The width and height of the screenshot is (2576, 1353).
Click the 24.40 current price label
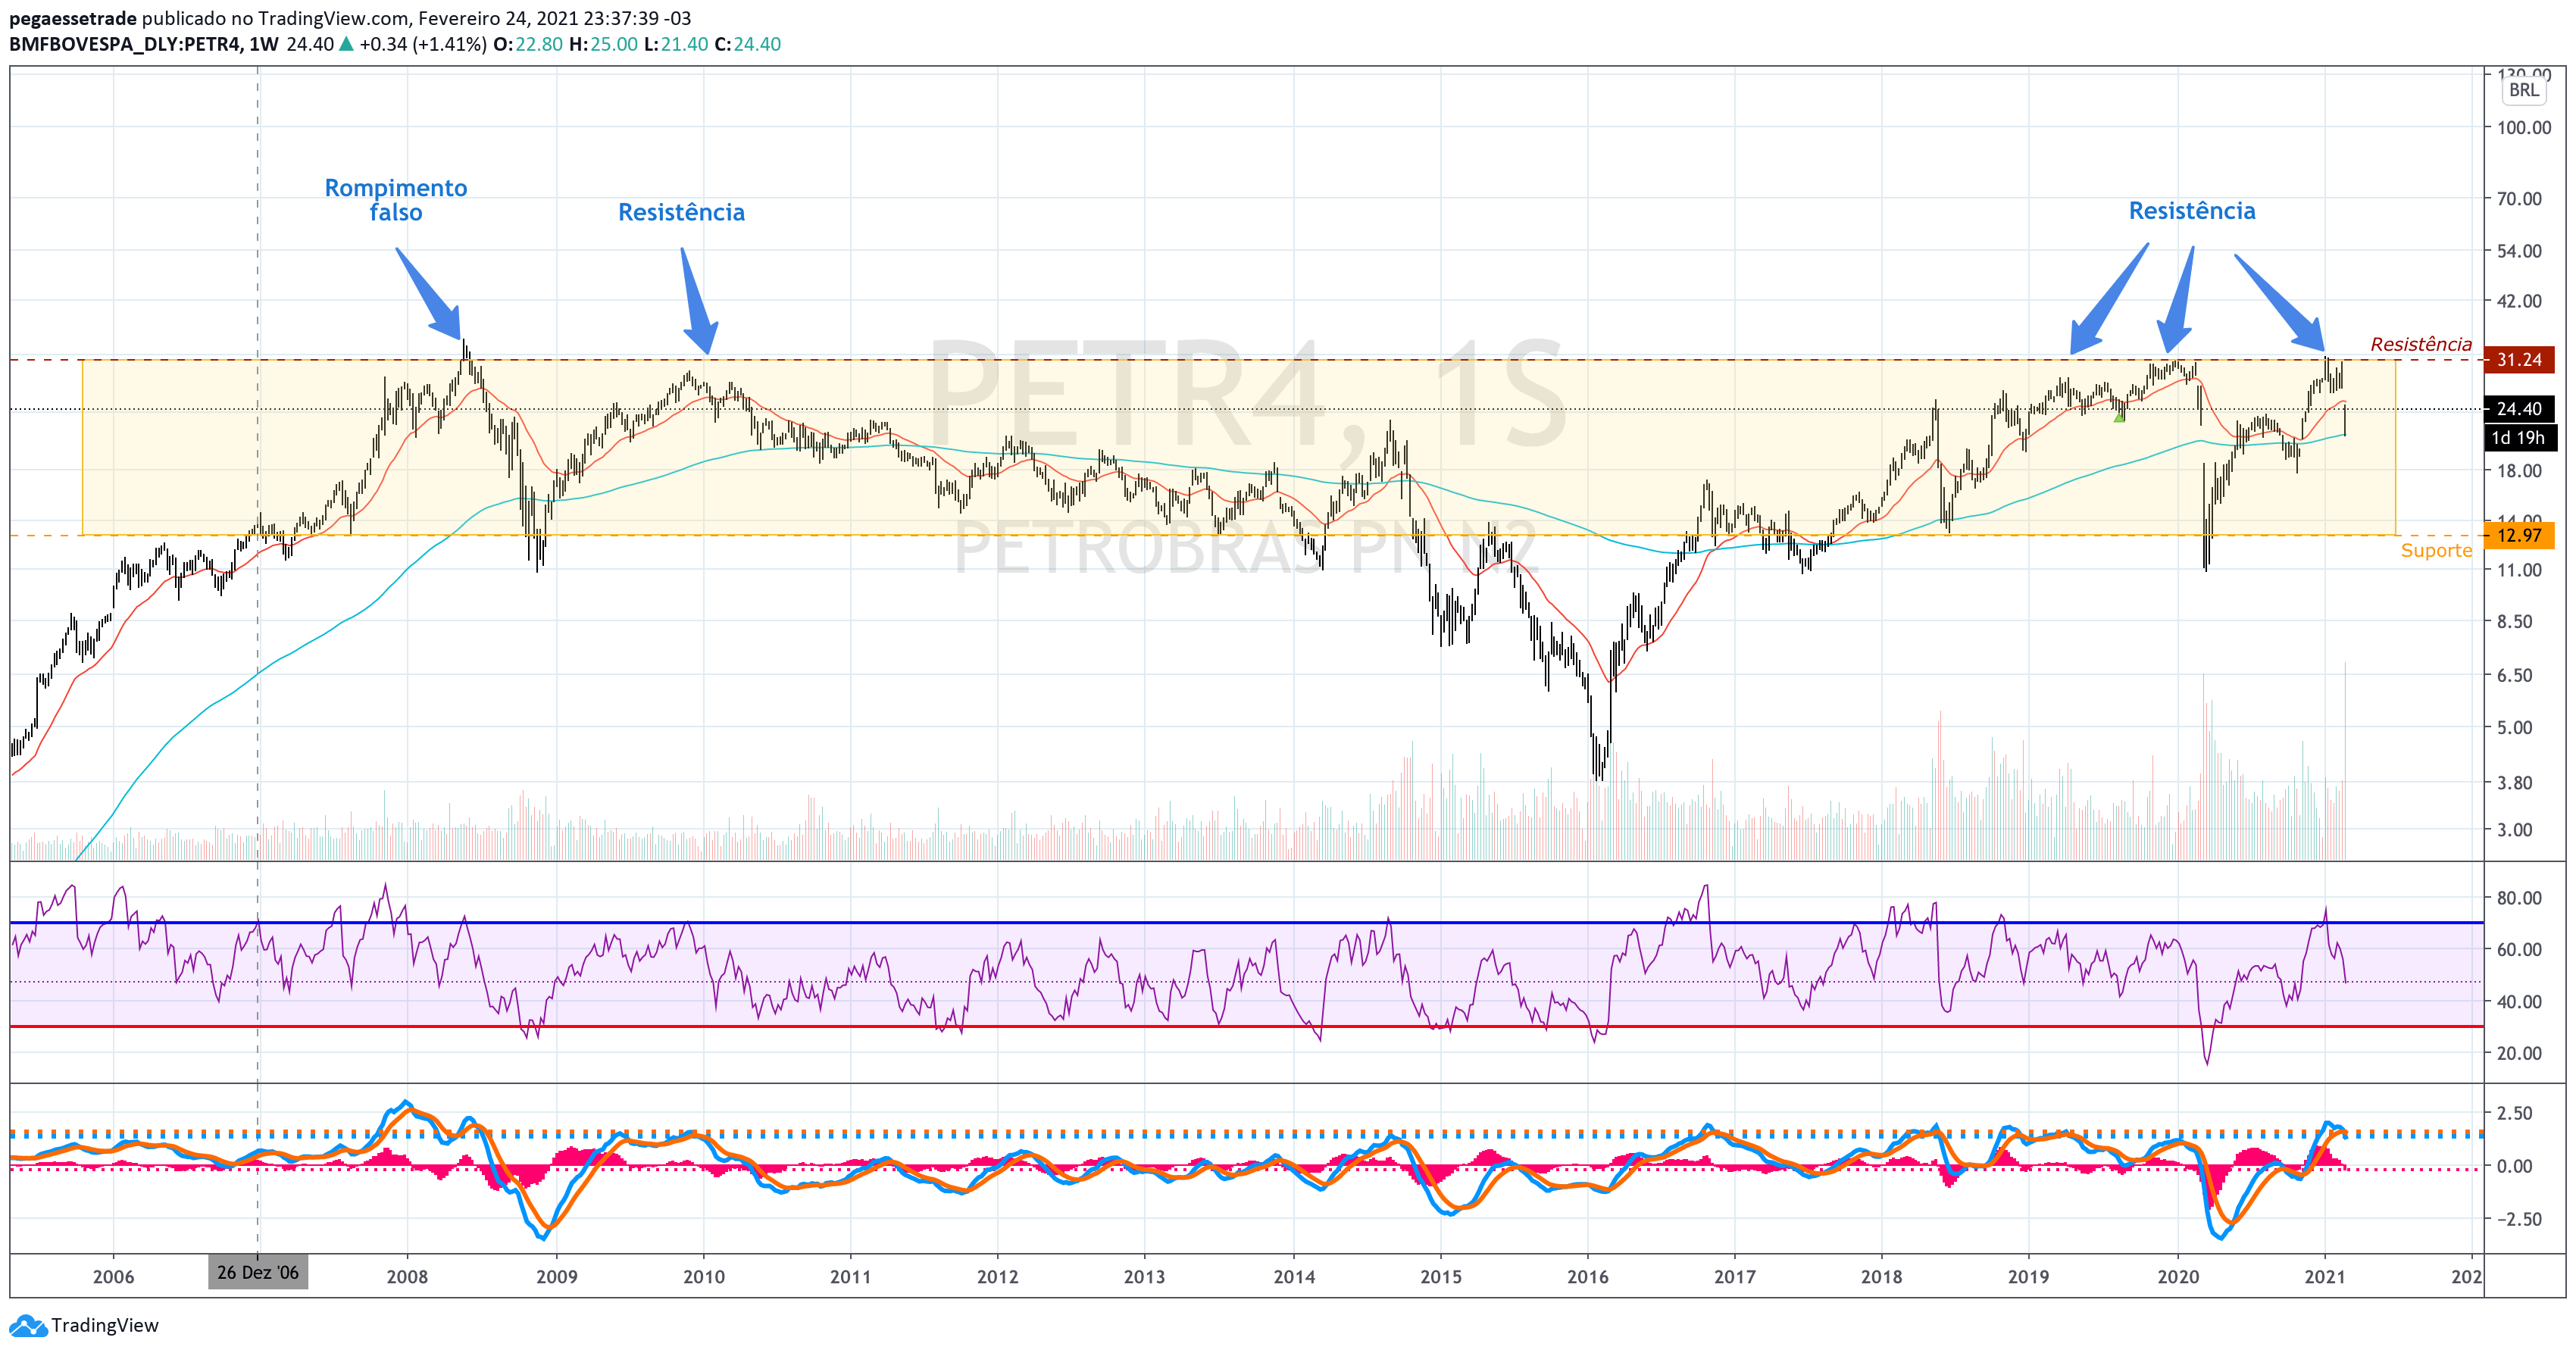coord(2519,409)
